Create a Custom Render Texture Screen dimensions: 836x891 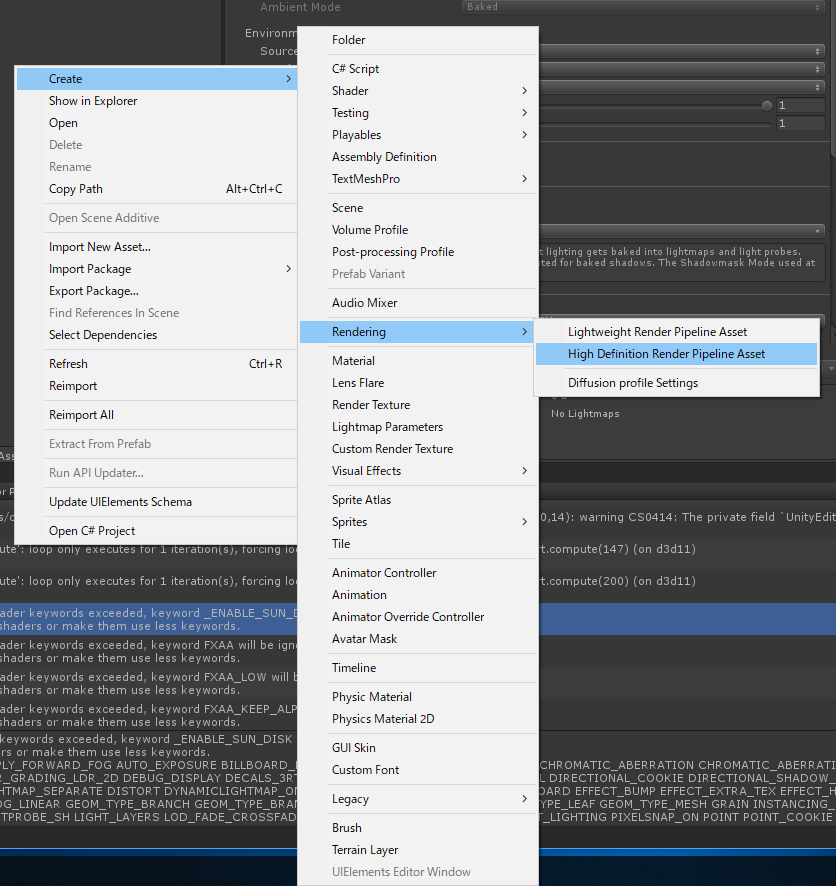[418, 449]
